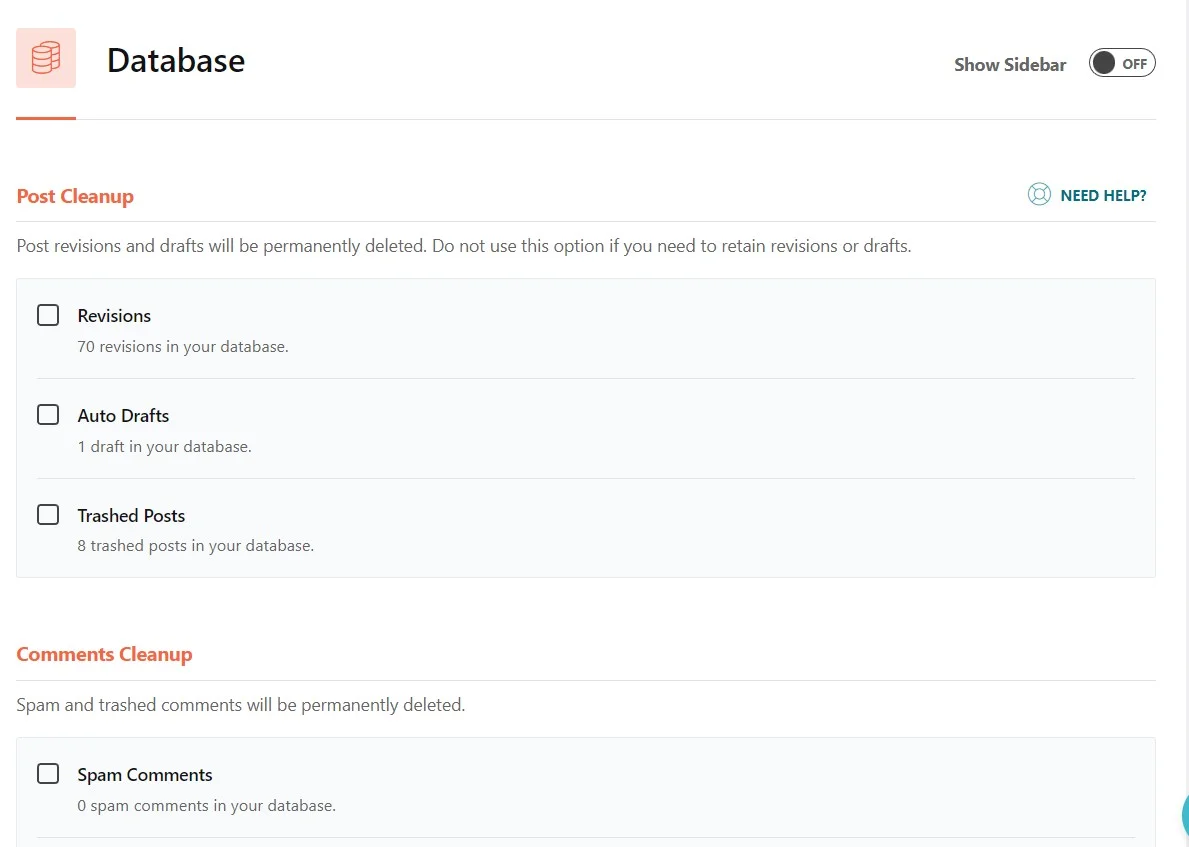Click the spam and trashed comments description
Viewport: 1189px width, 847px height.
pyautogui.click(x=241, y=705)
